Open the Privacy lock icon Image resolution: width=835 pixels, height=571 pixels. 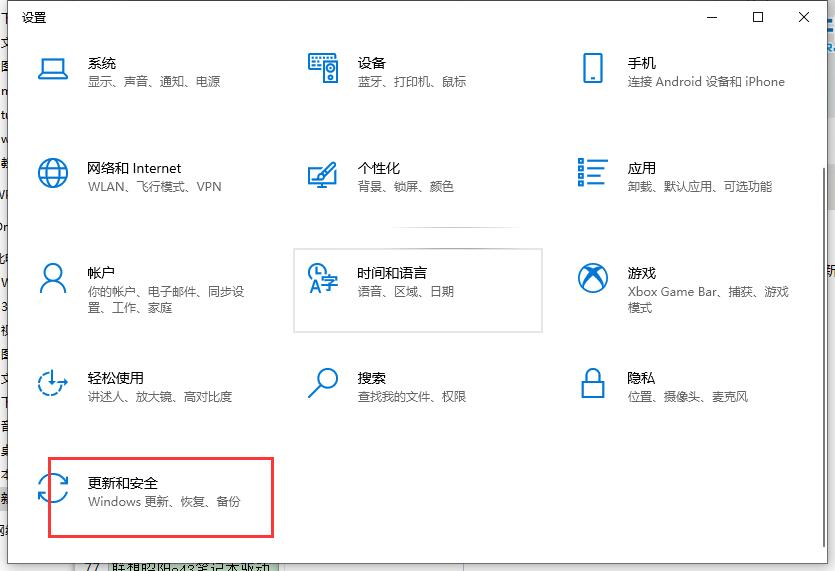click(x=592, y=383)
